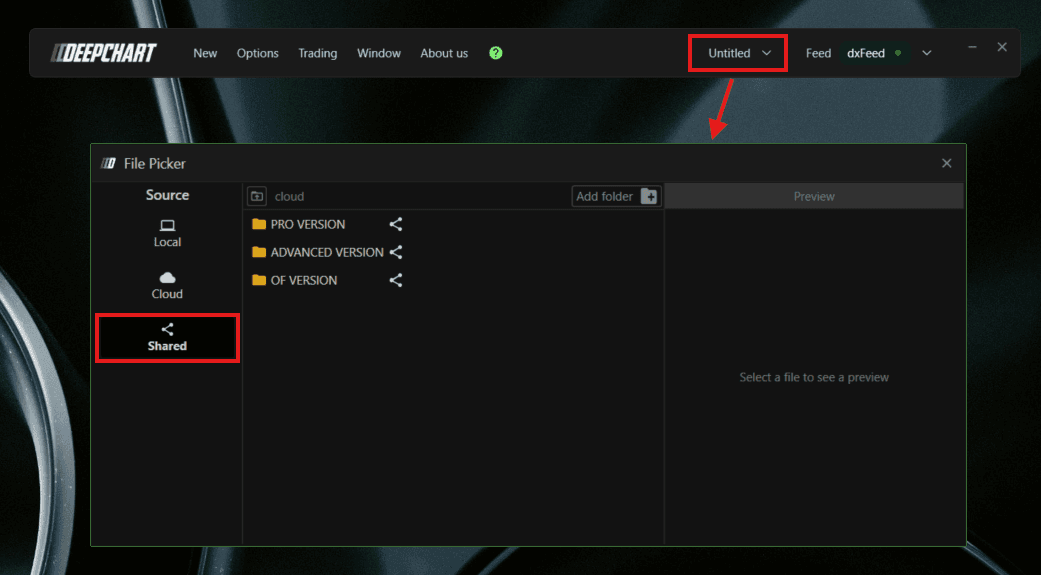Click the dxFeed feed selector
This screenshot has height=575, width=1041.
click(x=874, y=53)
